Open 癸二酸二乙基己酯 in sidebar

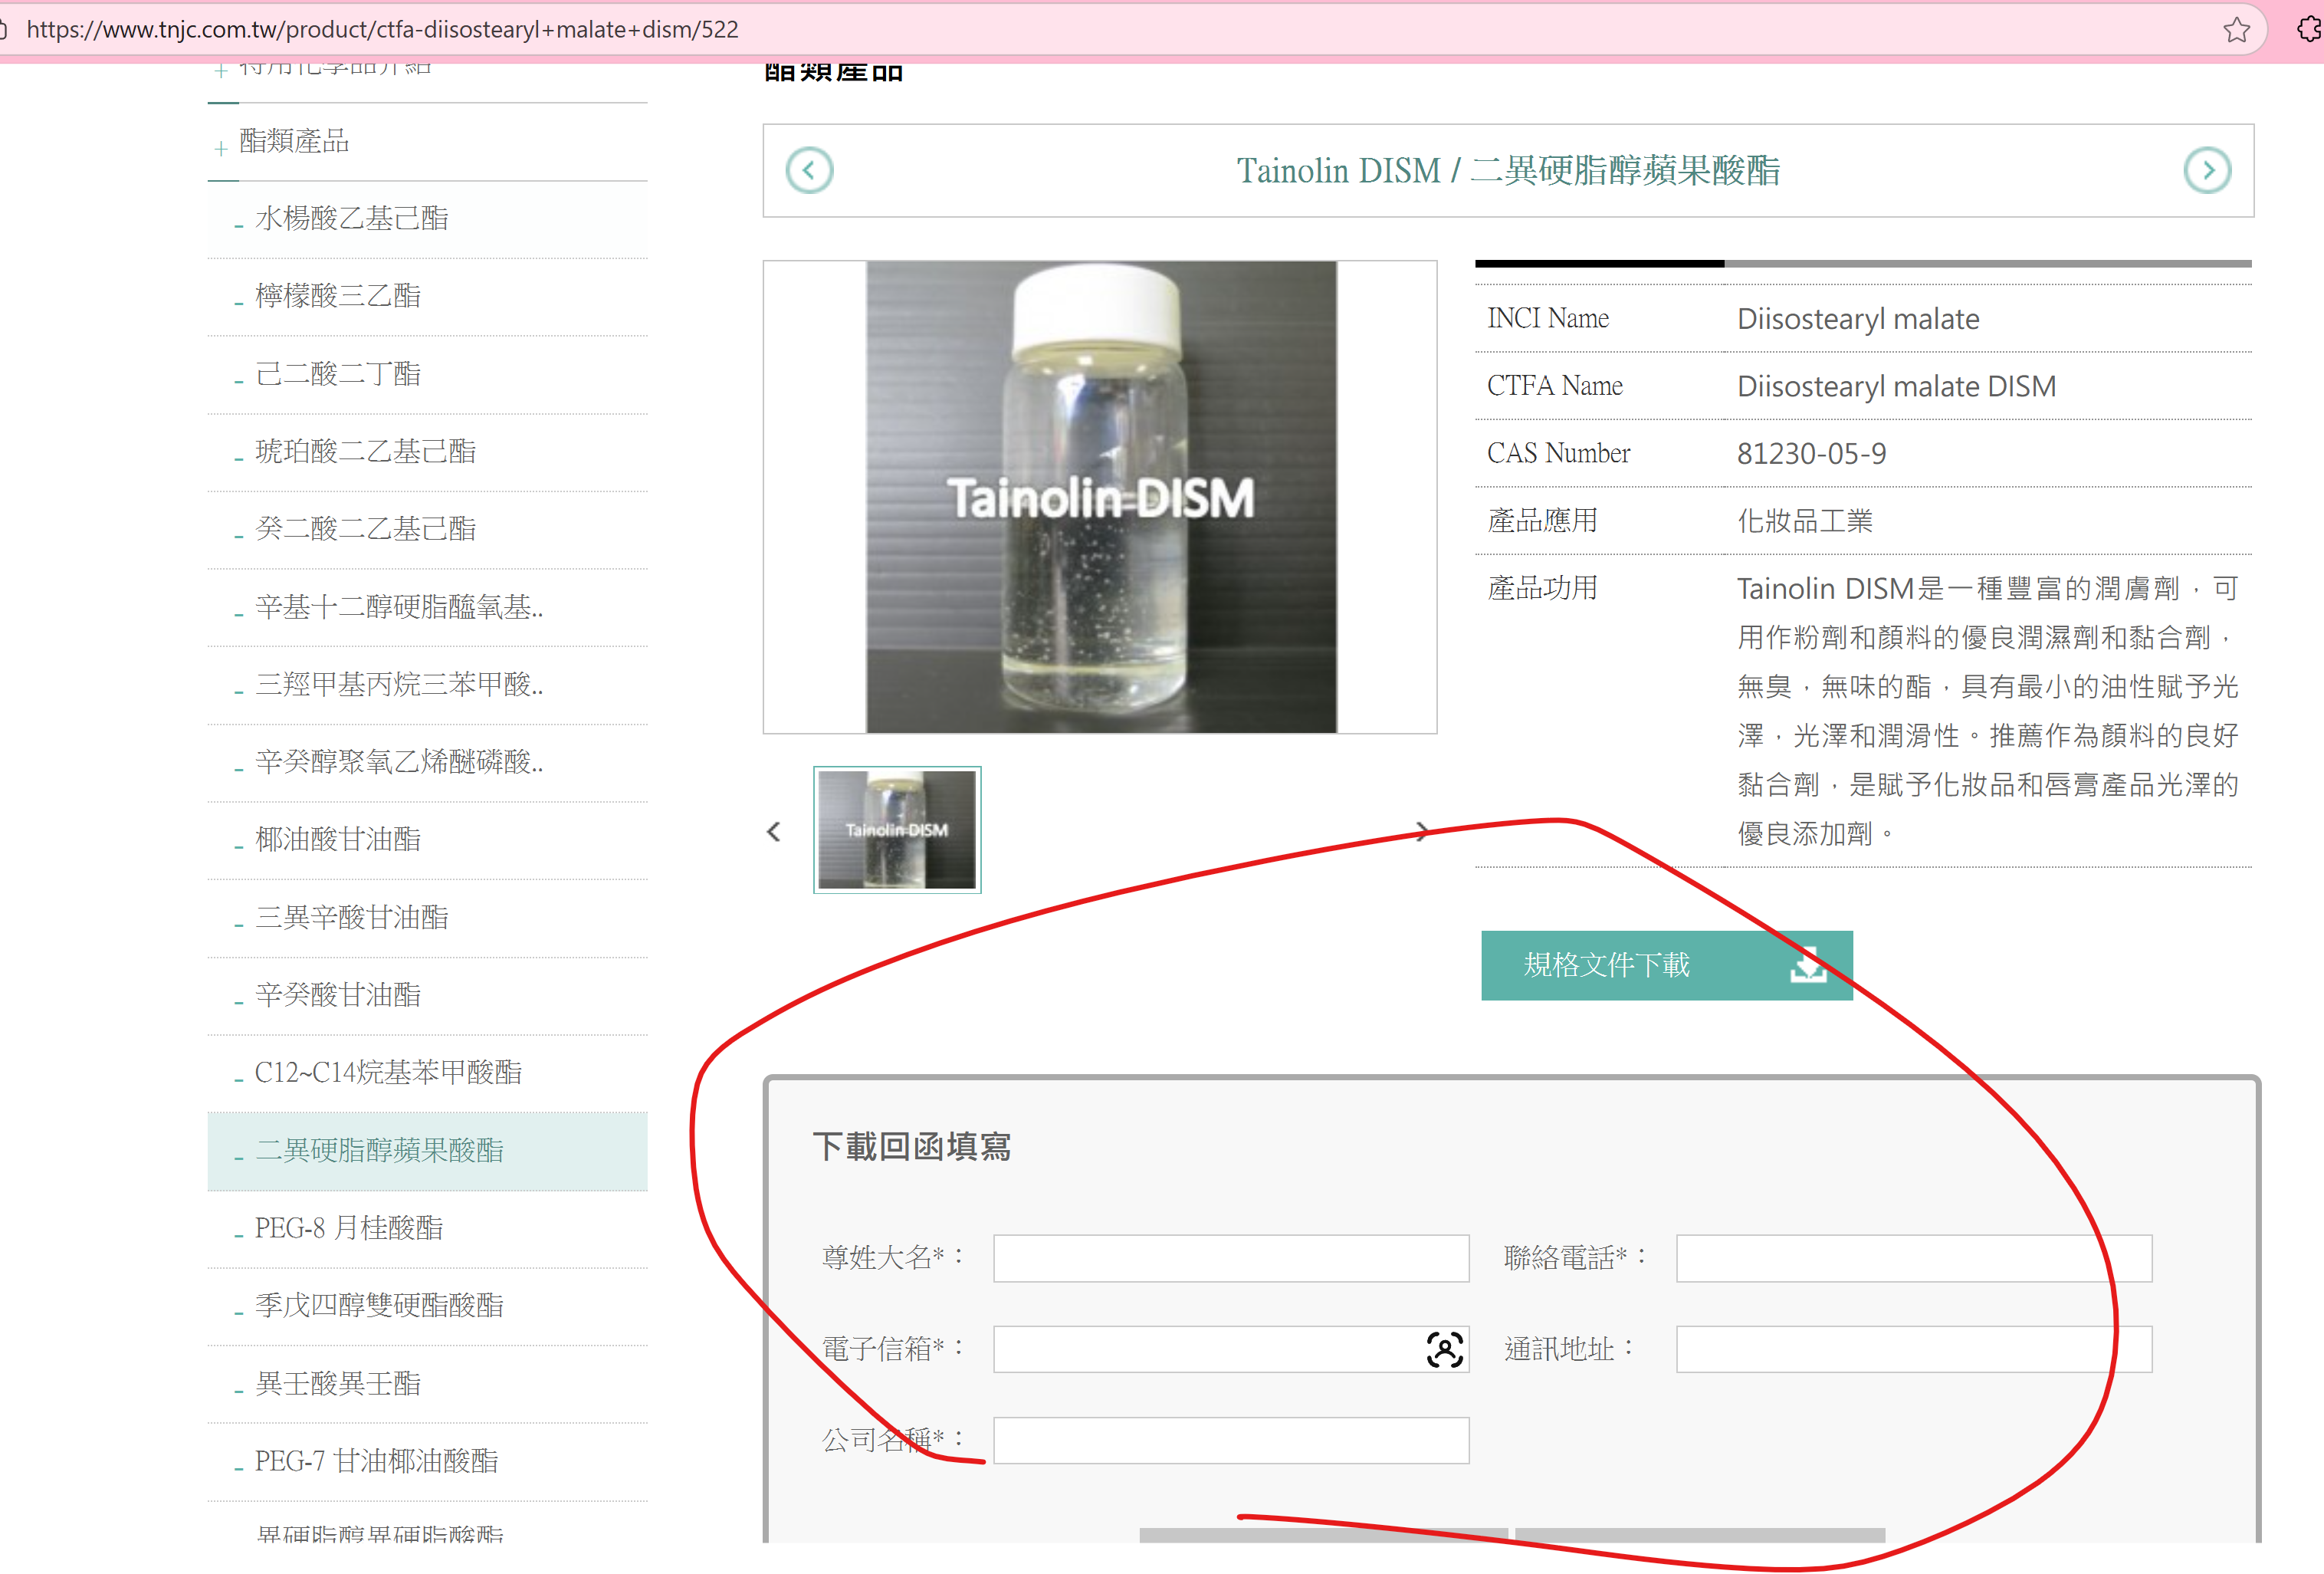point(365,528)
